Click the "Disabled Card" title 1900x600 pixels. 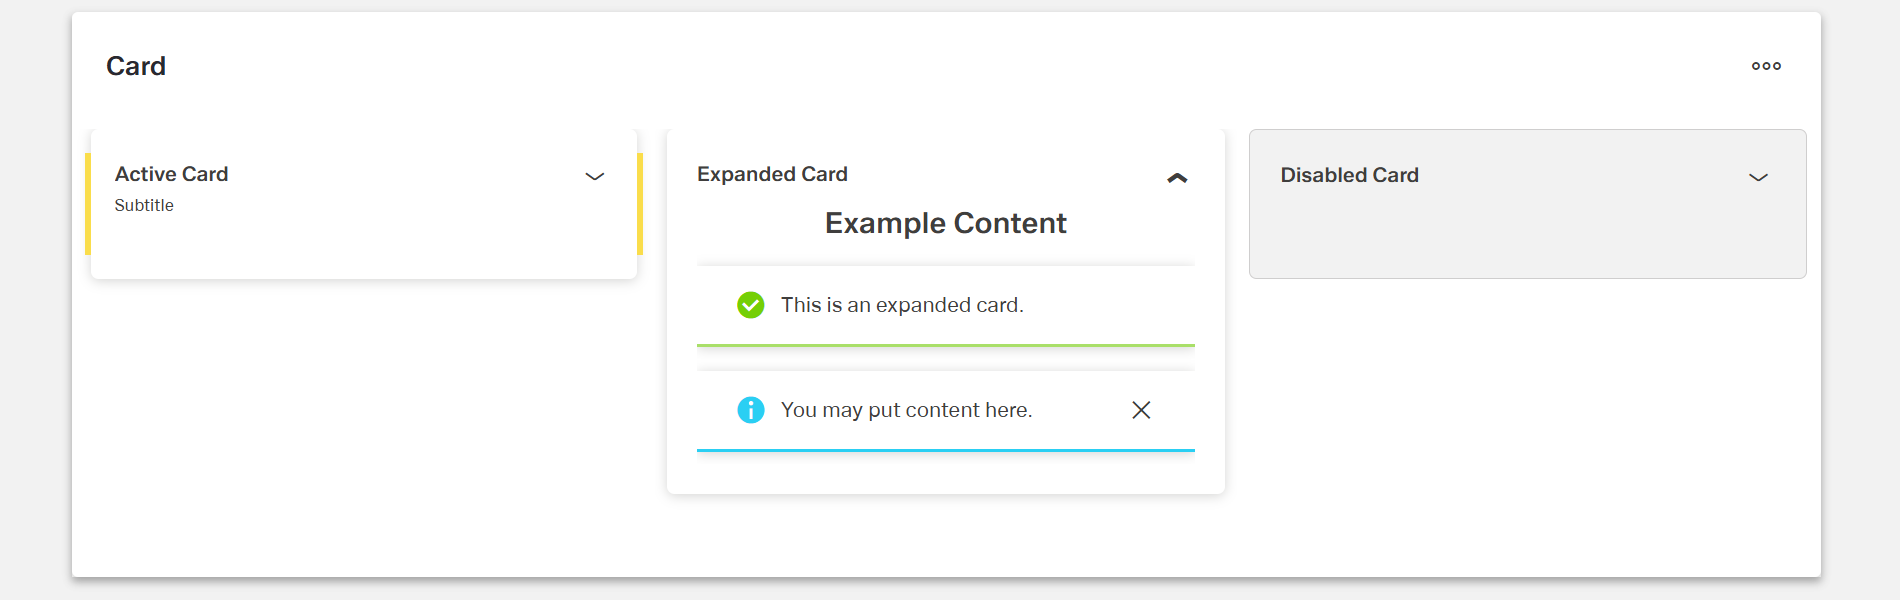1349,175
